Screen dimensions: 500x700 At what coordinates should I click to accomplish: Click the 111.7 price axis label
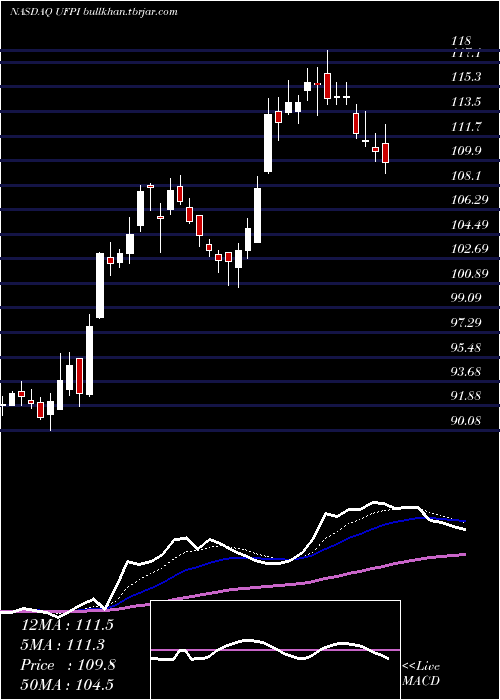466,127
